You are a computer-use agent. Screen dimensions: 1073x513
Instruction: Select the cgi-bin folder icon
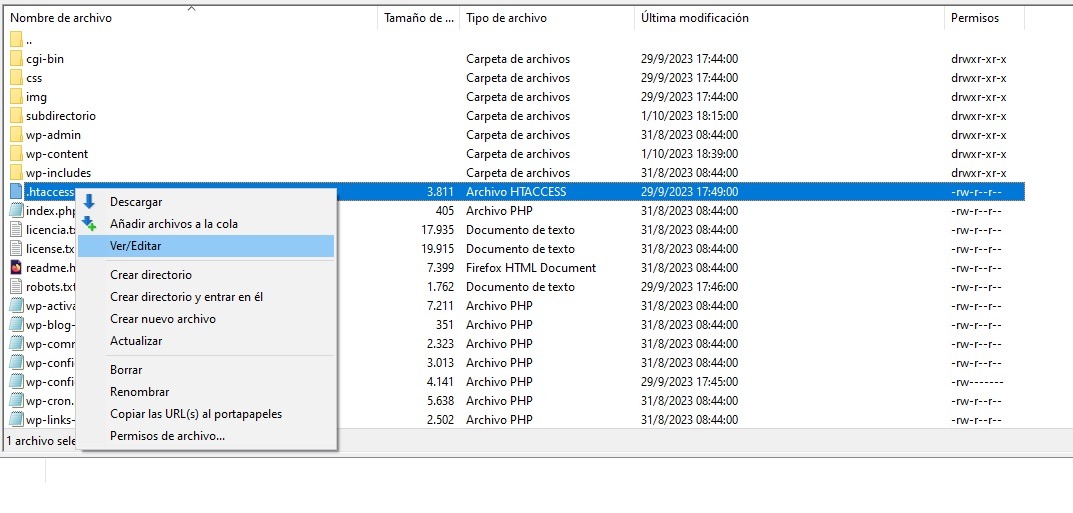point(16,59)
